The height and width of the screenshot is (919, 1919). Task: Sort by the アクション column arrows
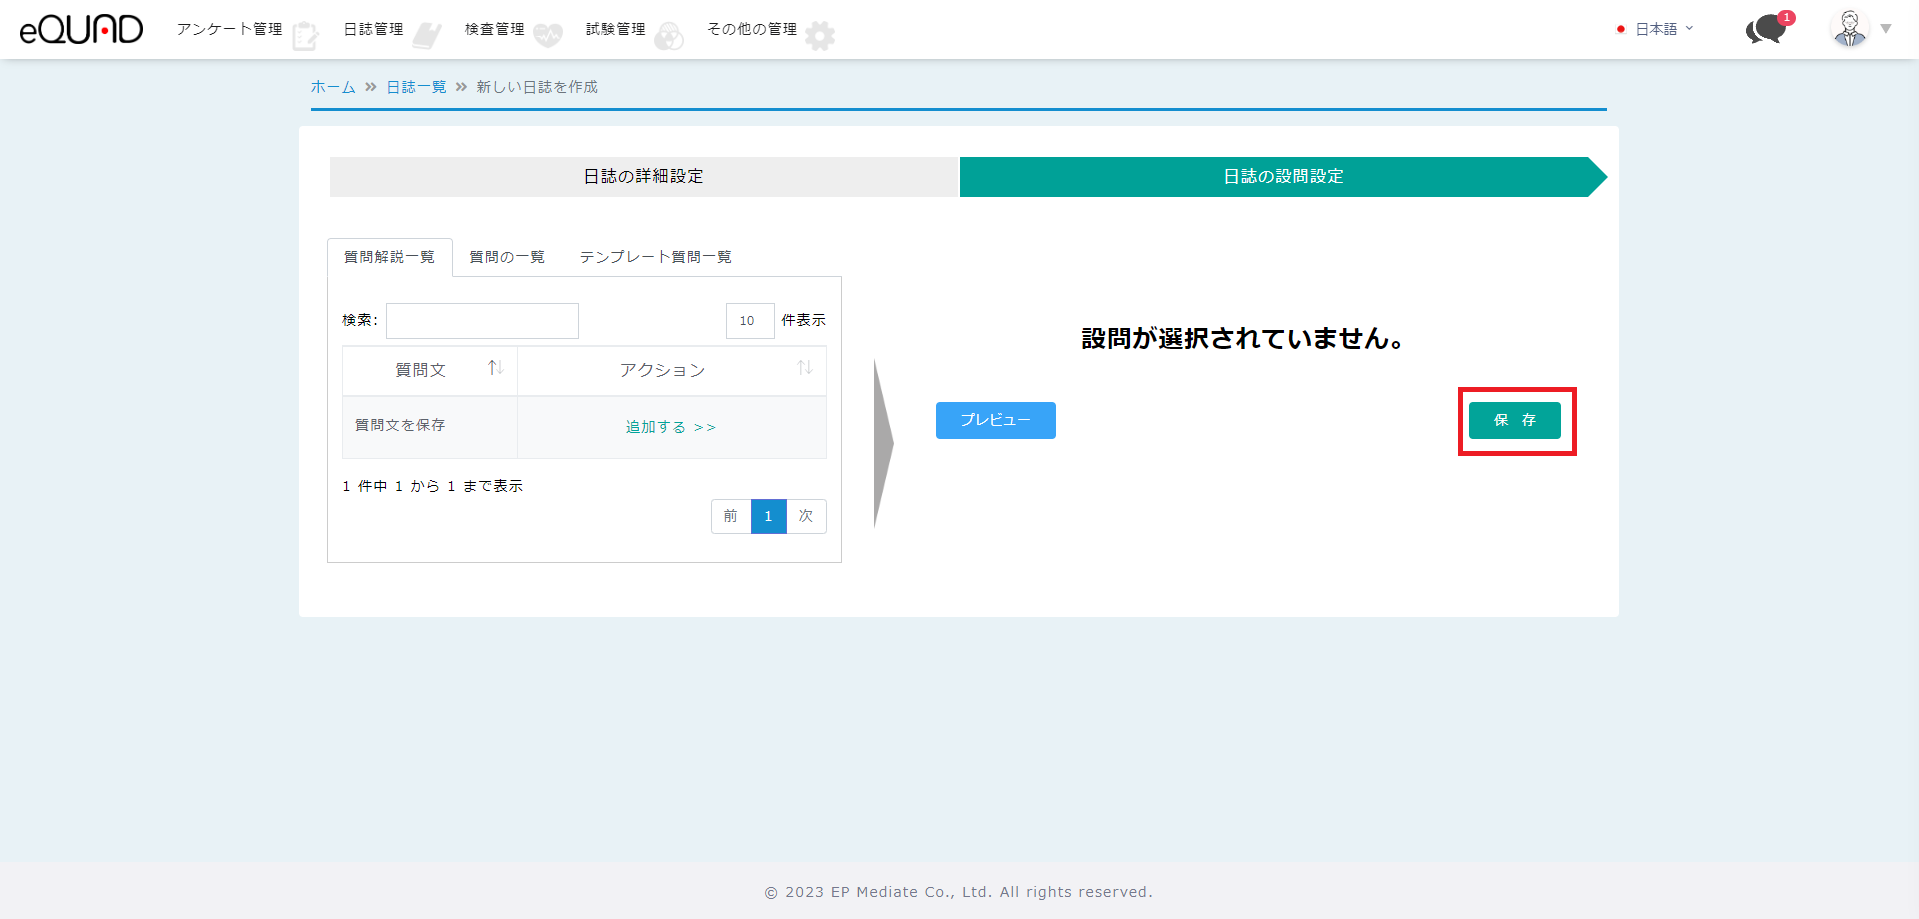pos(804,369)
